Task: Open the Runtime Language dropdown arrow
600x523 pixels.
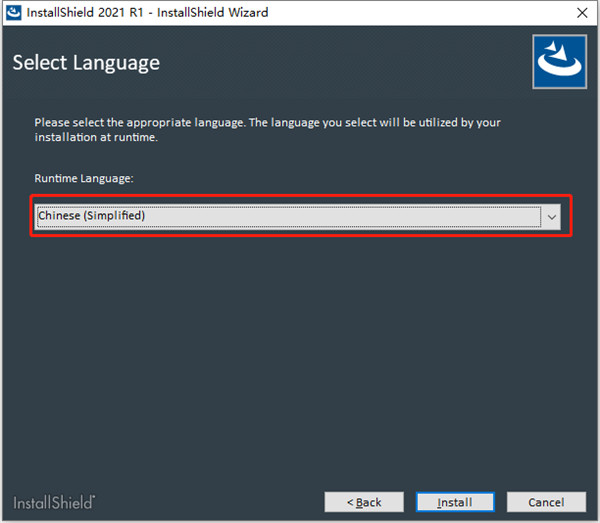Action: pyautogui.click(x=551, y=217)
